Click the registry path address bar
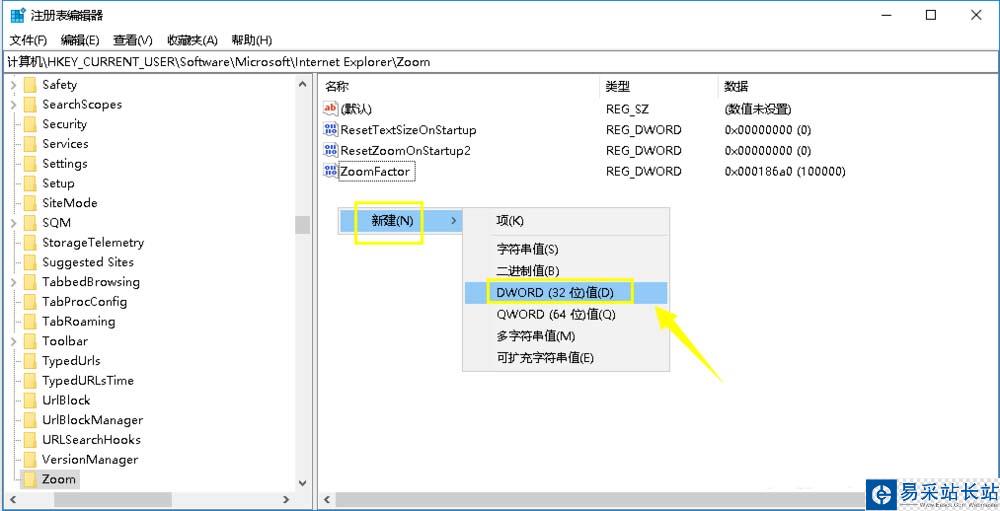Screen dimensions: 1000x511 [x=500, y=62]
